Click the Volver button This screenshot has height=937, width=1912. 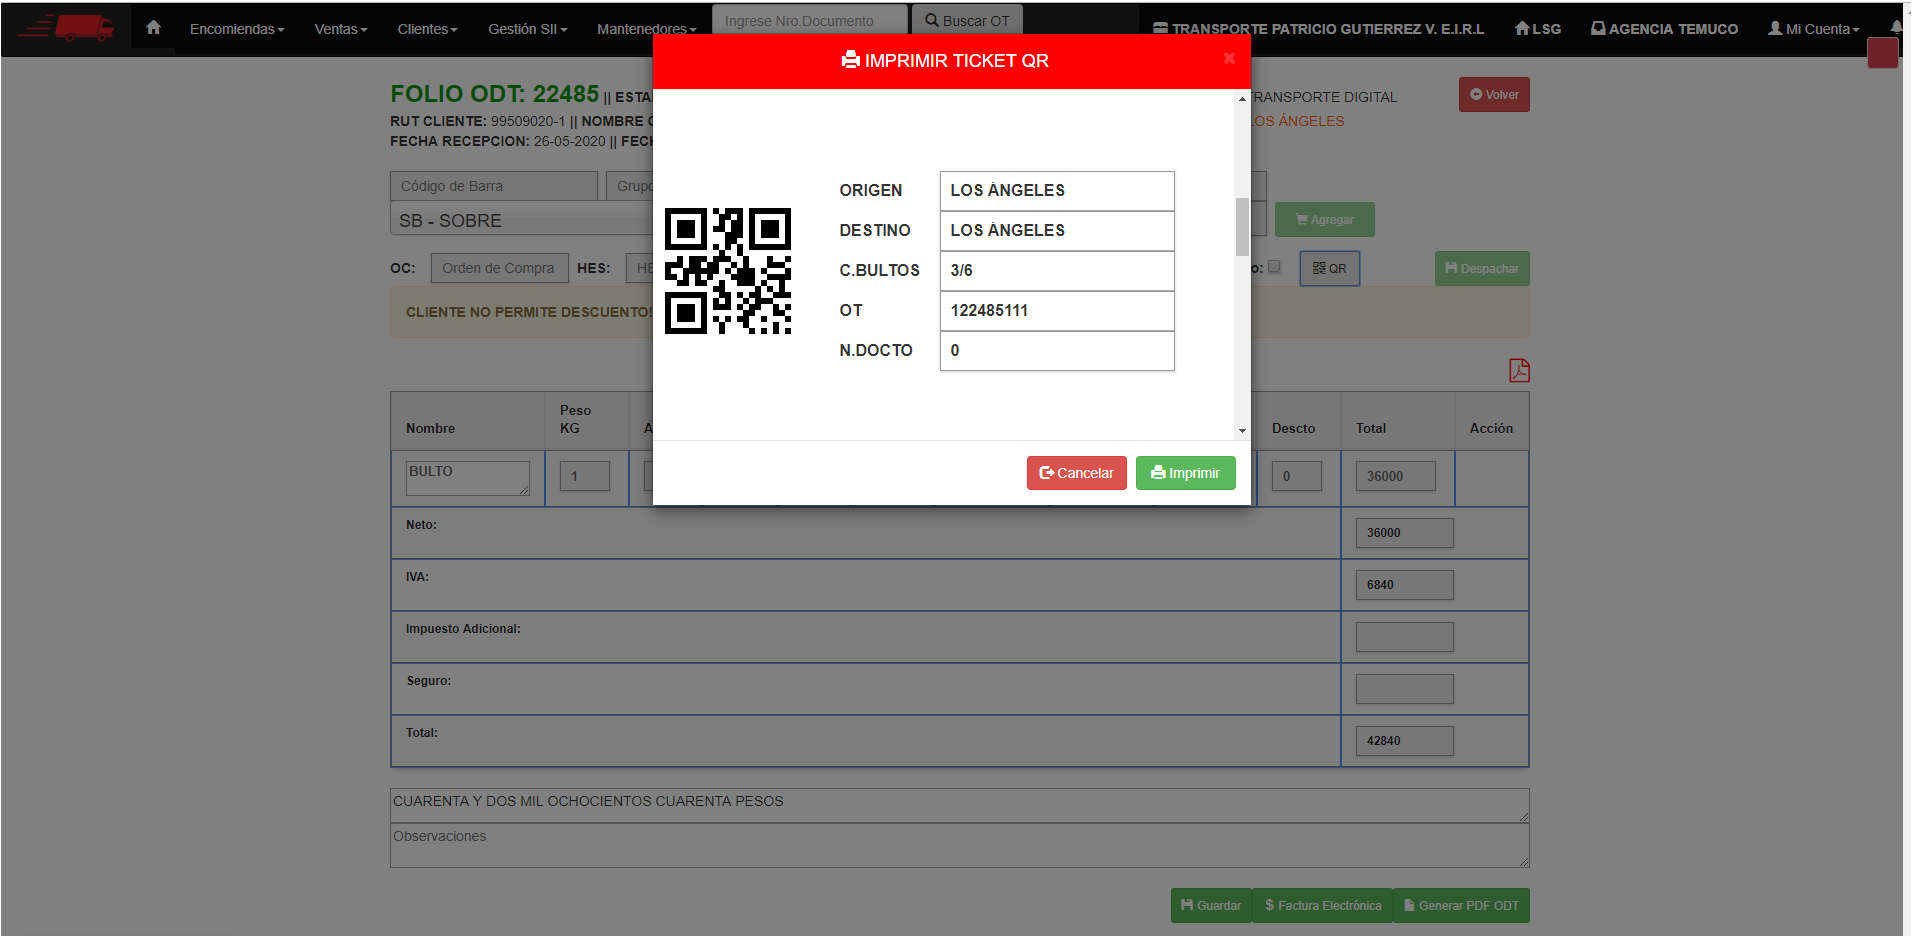pos(1494,95)
